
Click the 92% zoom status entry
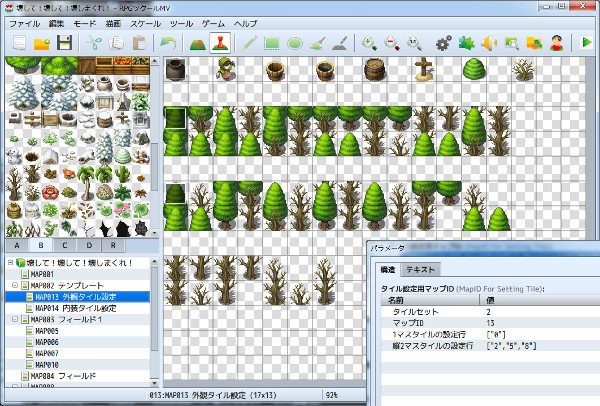click(332, 395)
